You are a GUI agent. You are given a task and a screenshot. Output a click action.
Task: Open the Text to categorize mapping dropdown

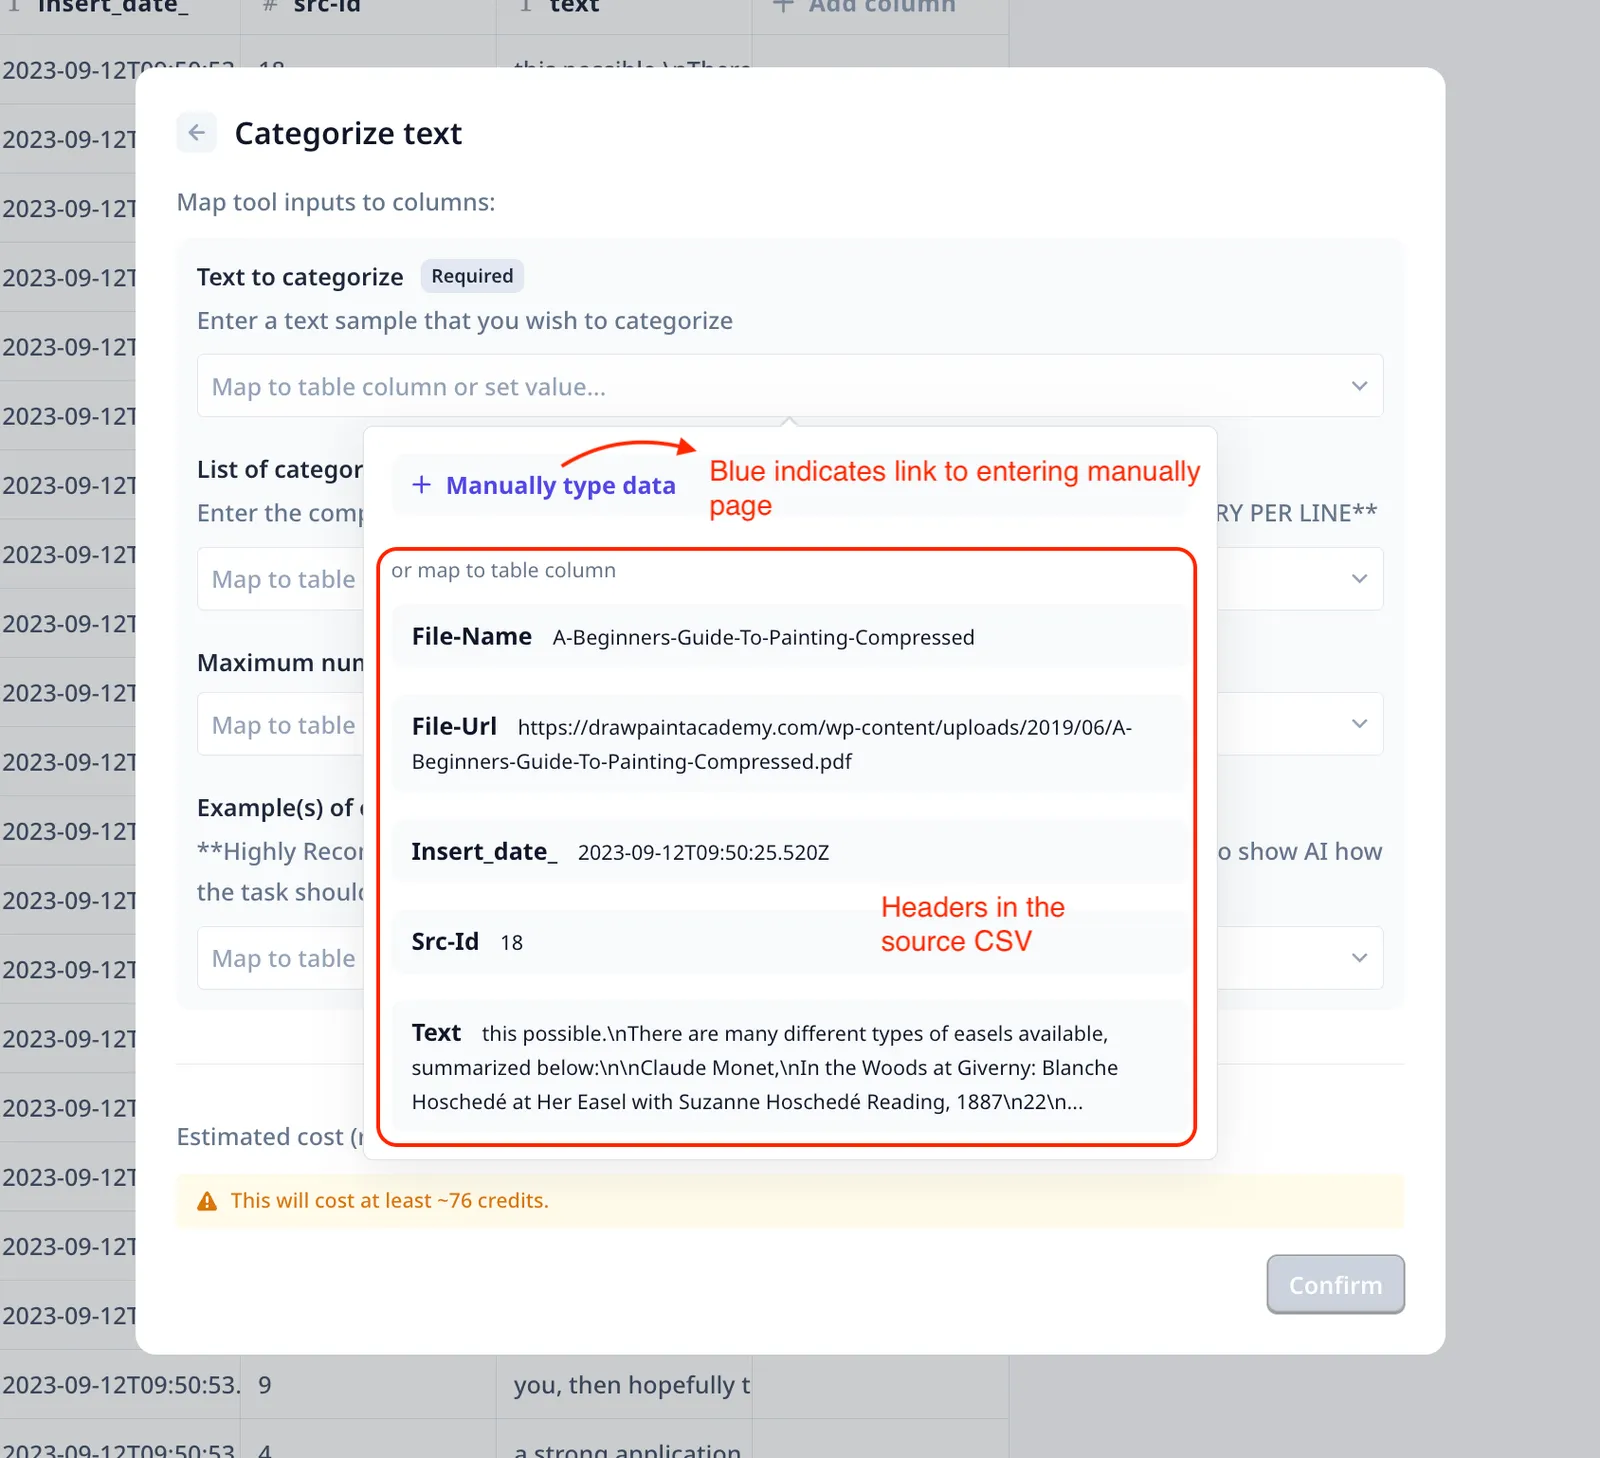(790, 386)
